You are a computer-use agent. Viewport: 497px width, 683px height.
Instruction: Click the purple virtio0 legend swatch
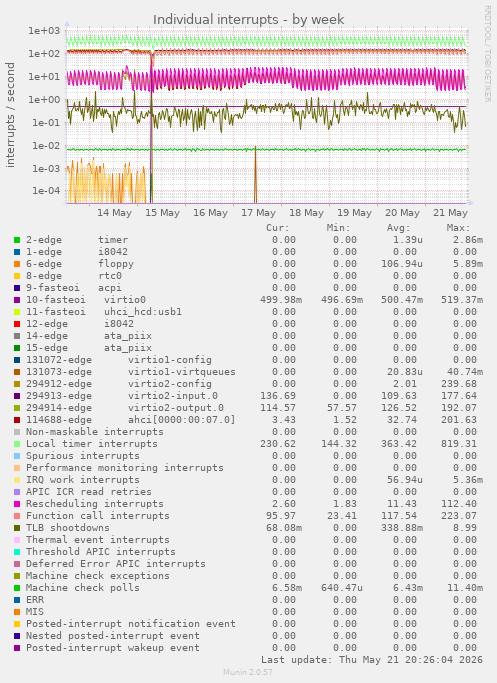click(x=17, y=300)
